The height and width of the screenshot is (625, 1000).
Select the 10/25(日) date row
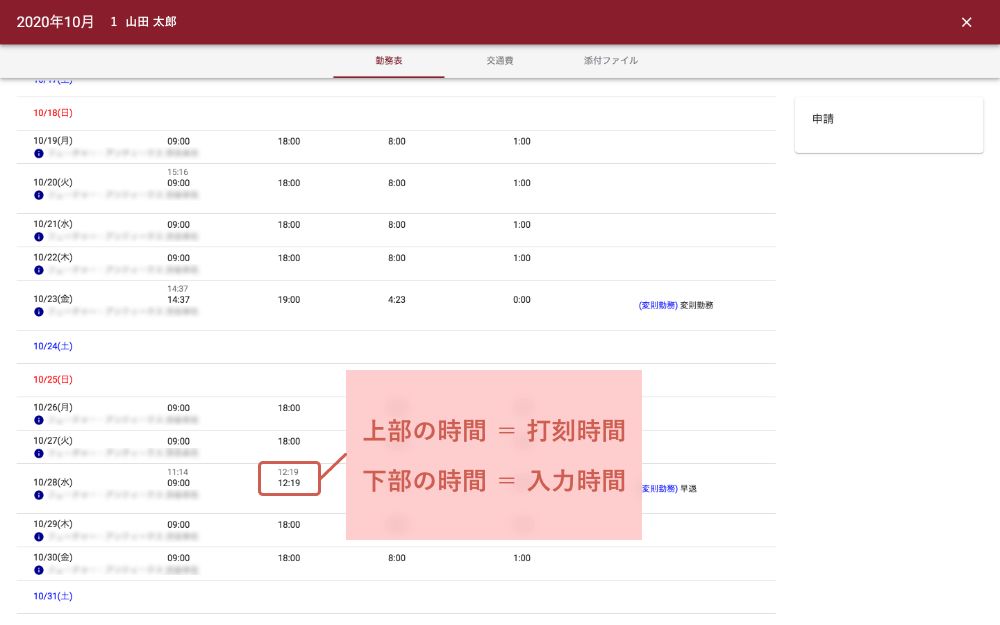click(x=53, y=380)
